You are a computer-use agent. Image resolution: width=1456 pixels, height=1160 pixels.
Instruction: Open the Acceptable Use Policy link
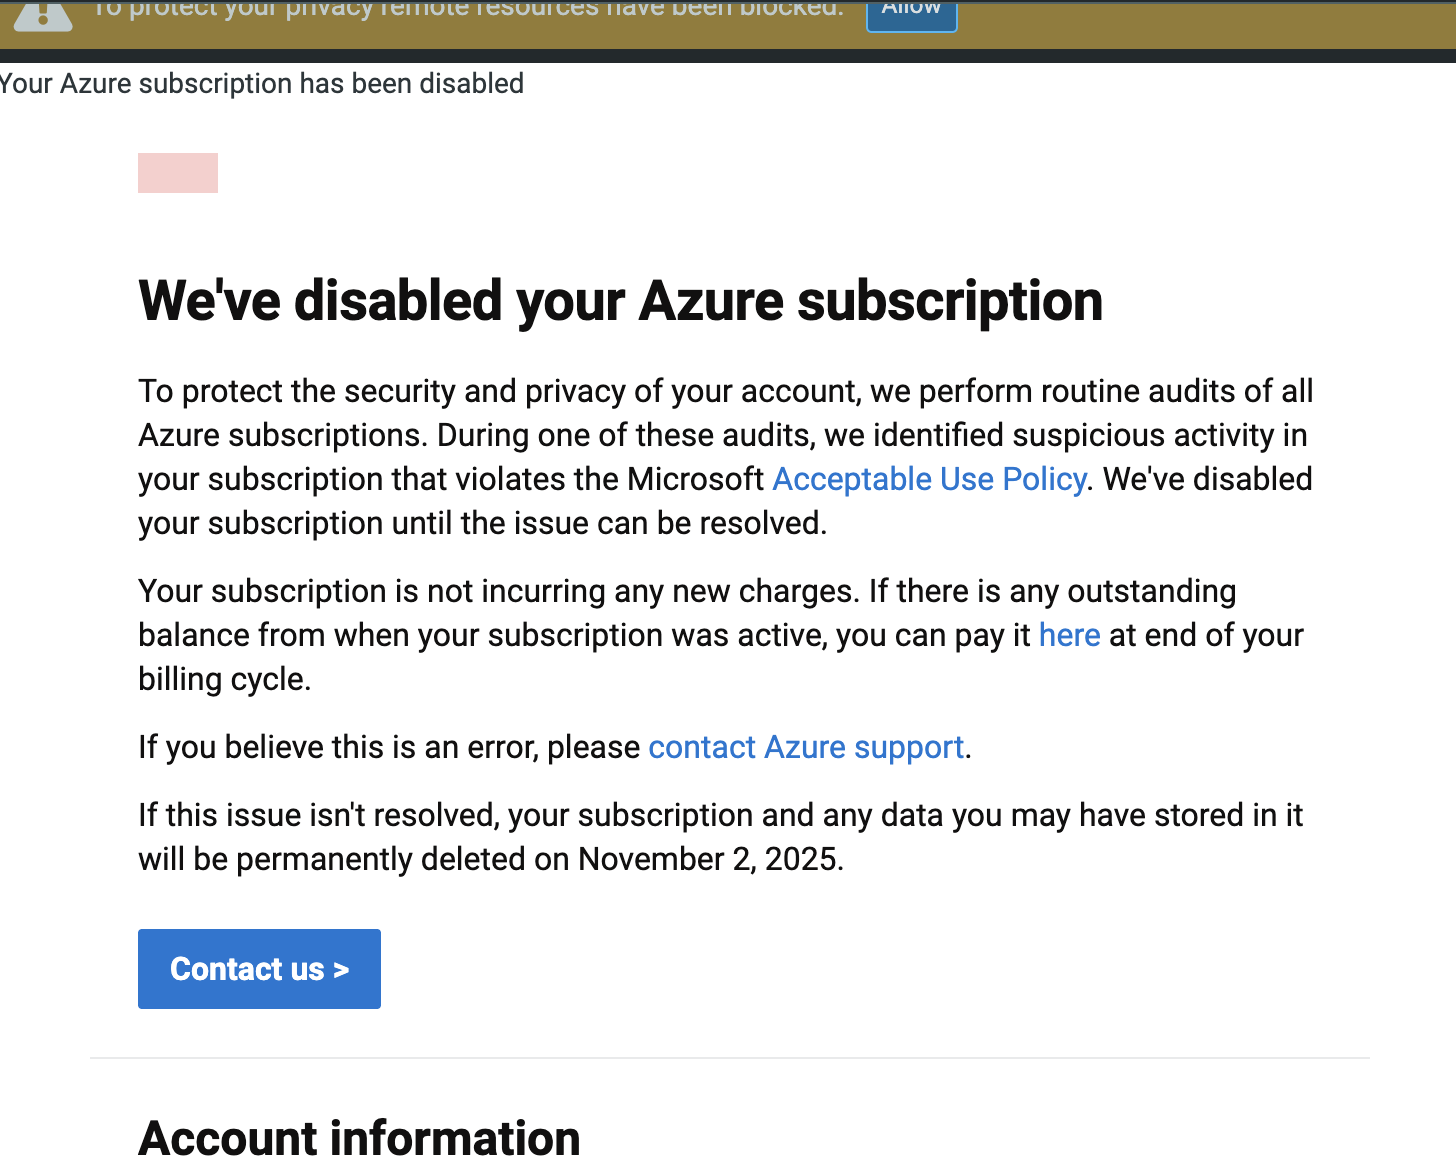[930, 479]
